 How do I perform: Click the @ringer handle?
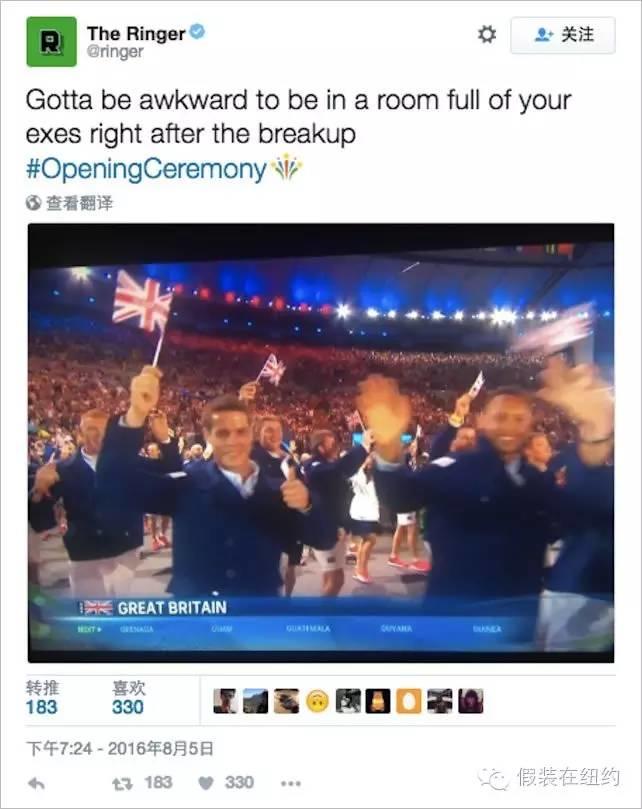(x=115, y=52)
